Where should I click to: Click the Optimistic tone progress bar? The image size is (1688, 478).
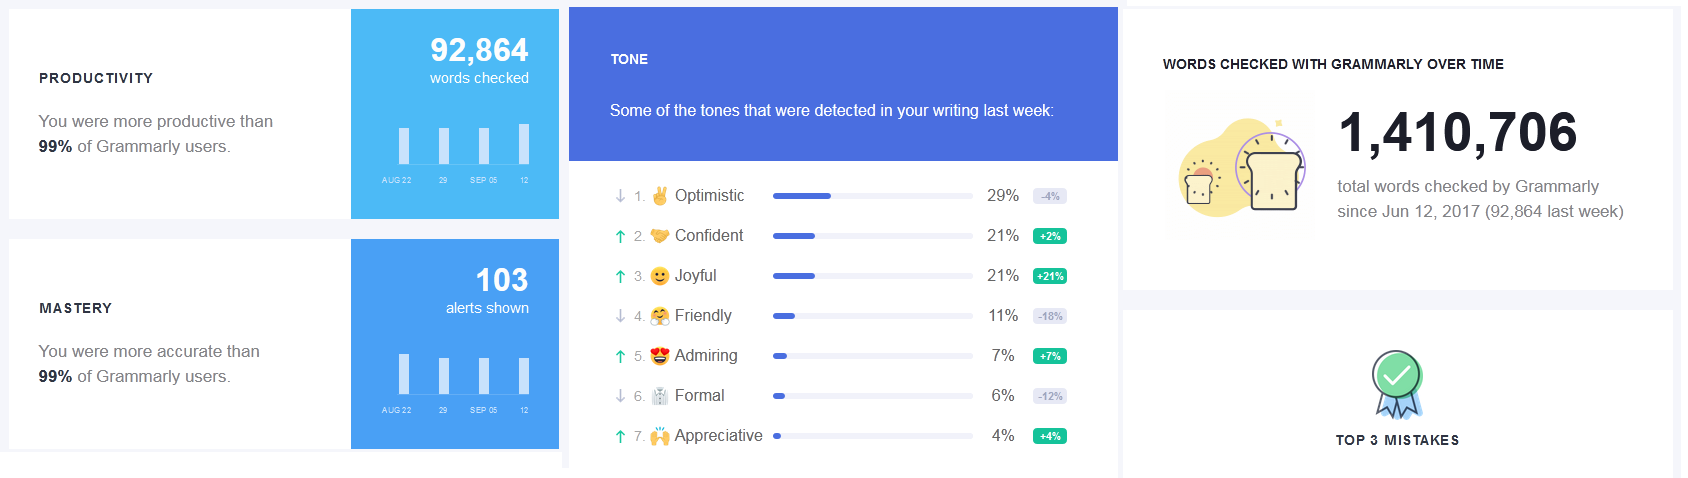(x=872, y=196)
